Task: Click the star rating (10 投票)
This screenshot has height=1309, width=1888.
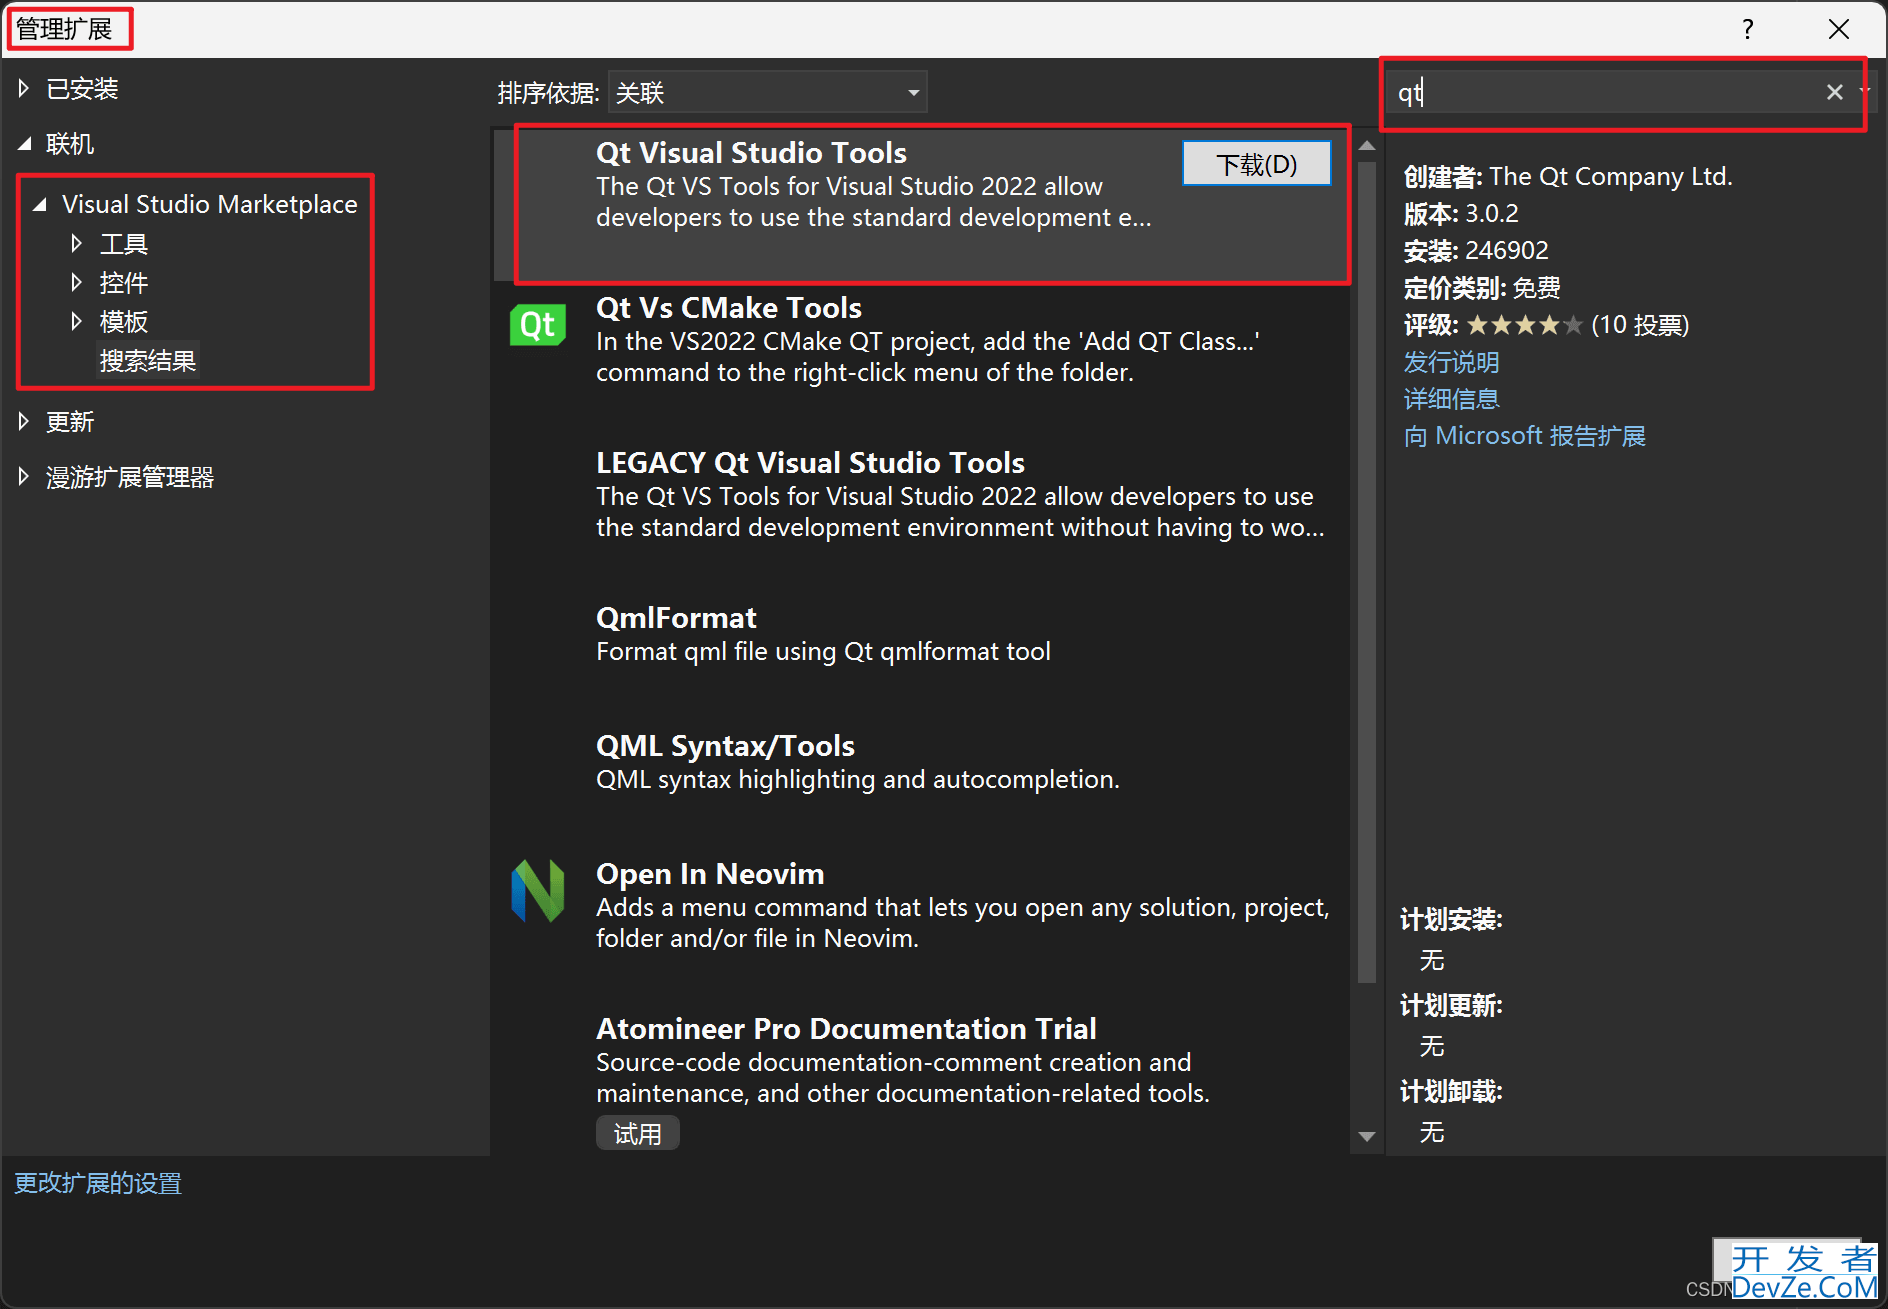Action: [x=1577, y=324]
